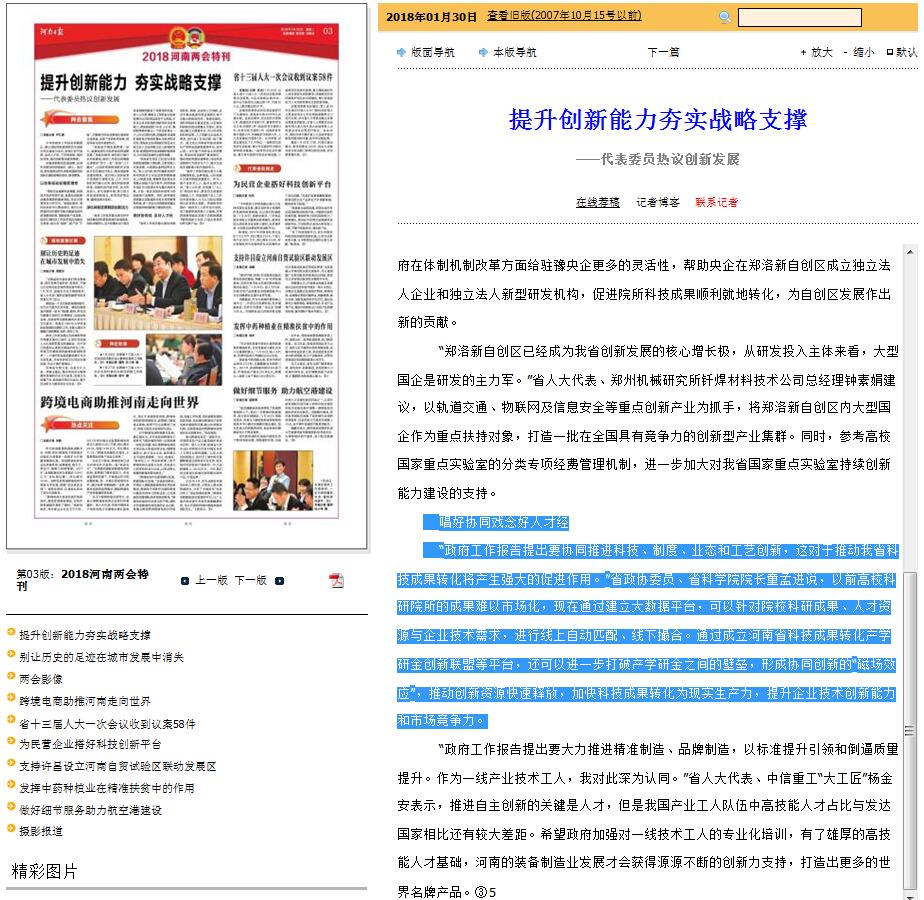This screenshot has height=900, width=924.
Task: Click the arrow icon before 本版导航
Action: (x=483, y=52)
